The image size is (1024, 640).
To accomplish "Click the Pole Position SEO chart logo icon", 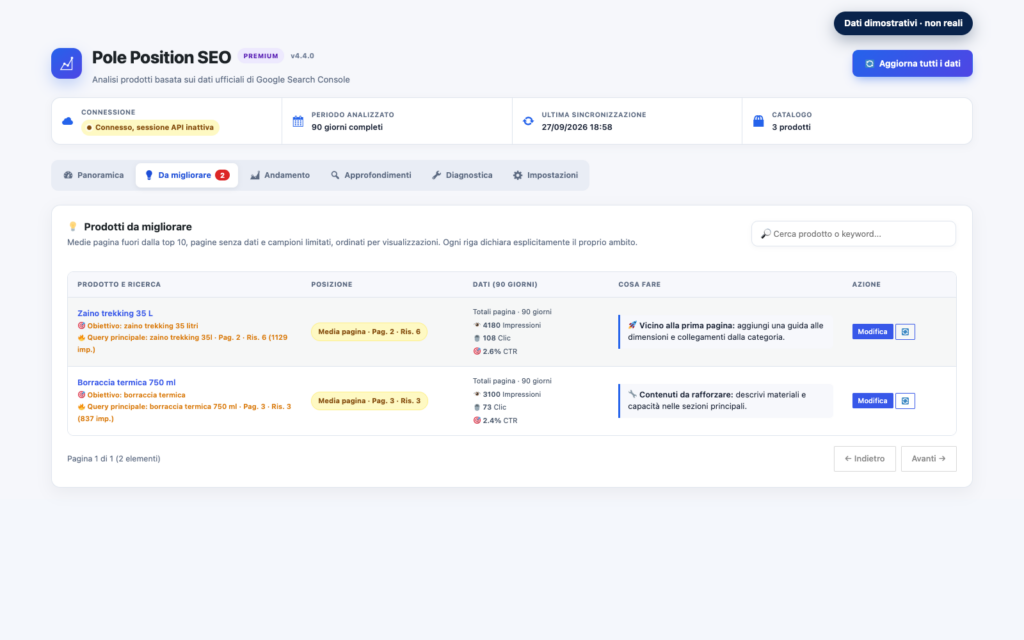I will coord(67,63).
